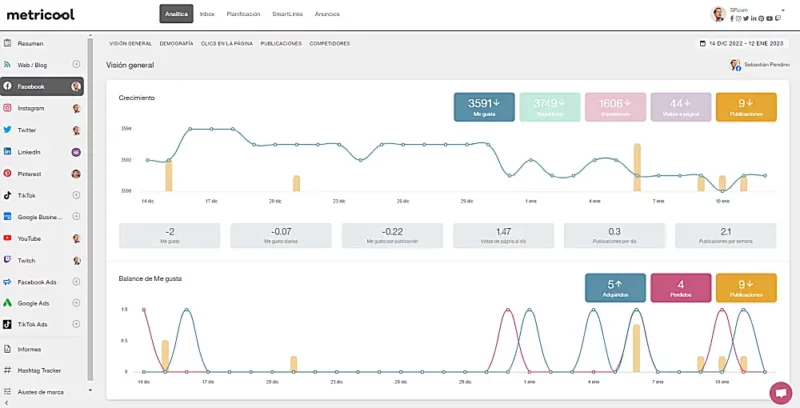Image resolution: width=800 pixels, height=408 pixels.
Task: Click the profile avatar at top right
Action: click(x=718, y=14)
